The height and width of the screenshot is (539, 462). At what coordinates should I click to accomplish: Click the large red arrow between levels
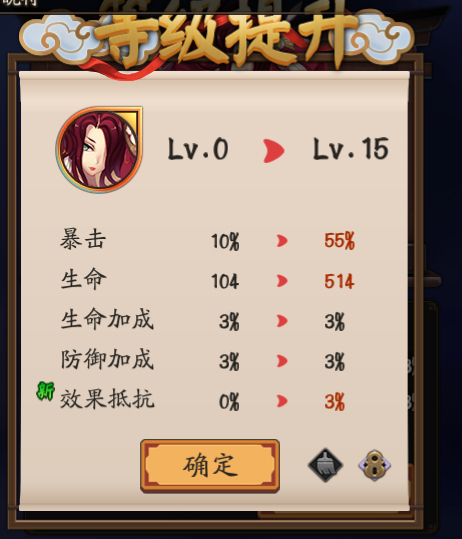coord(273,151)
